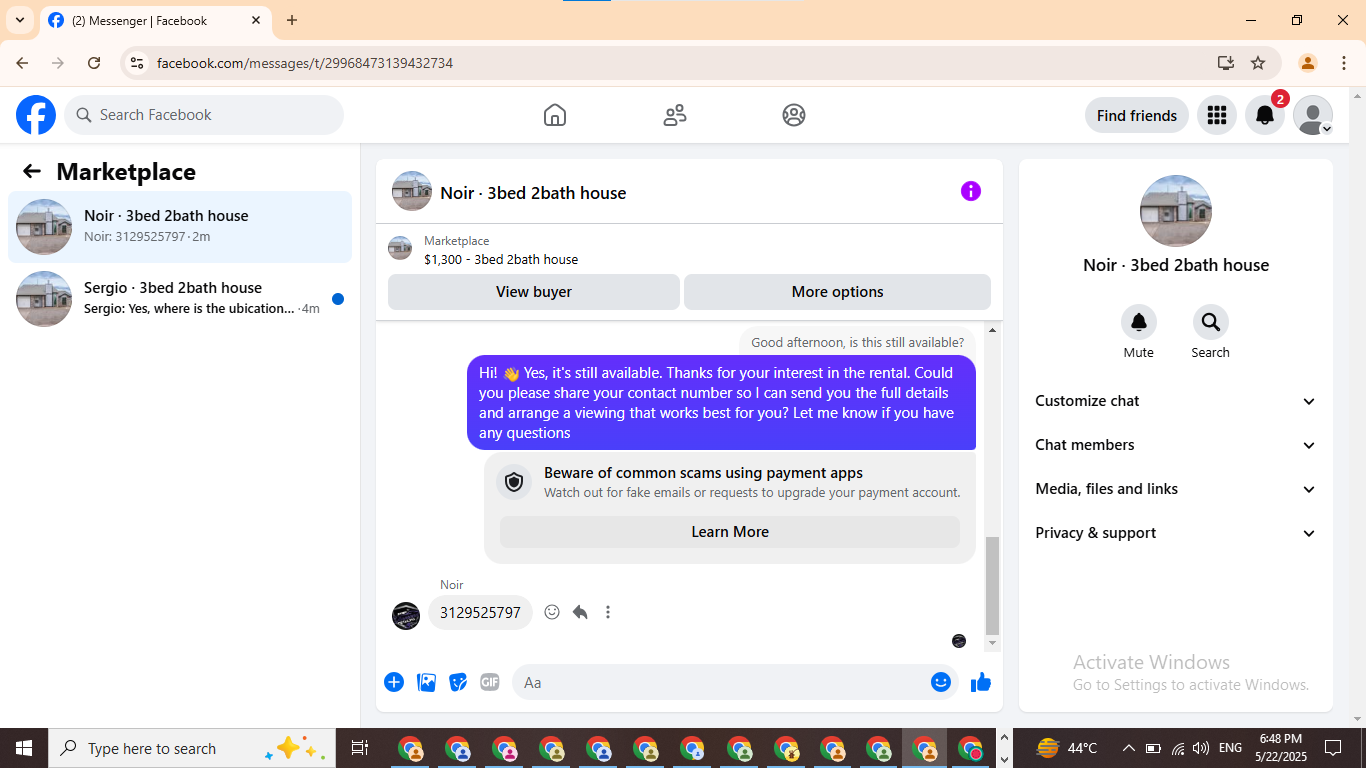Open weather widget showing 44°C
This screenshot has height=768, width=1366.
point(1066,748)
